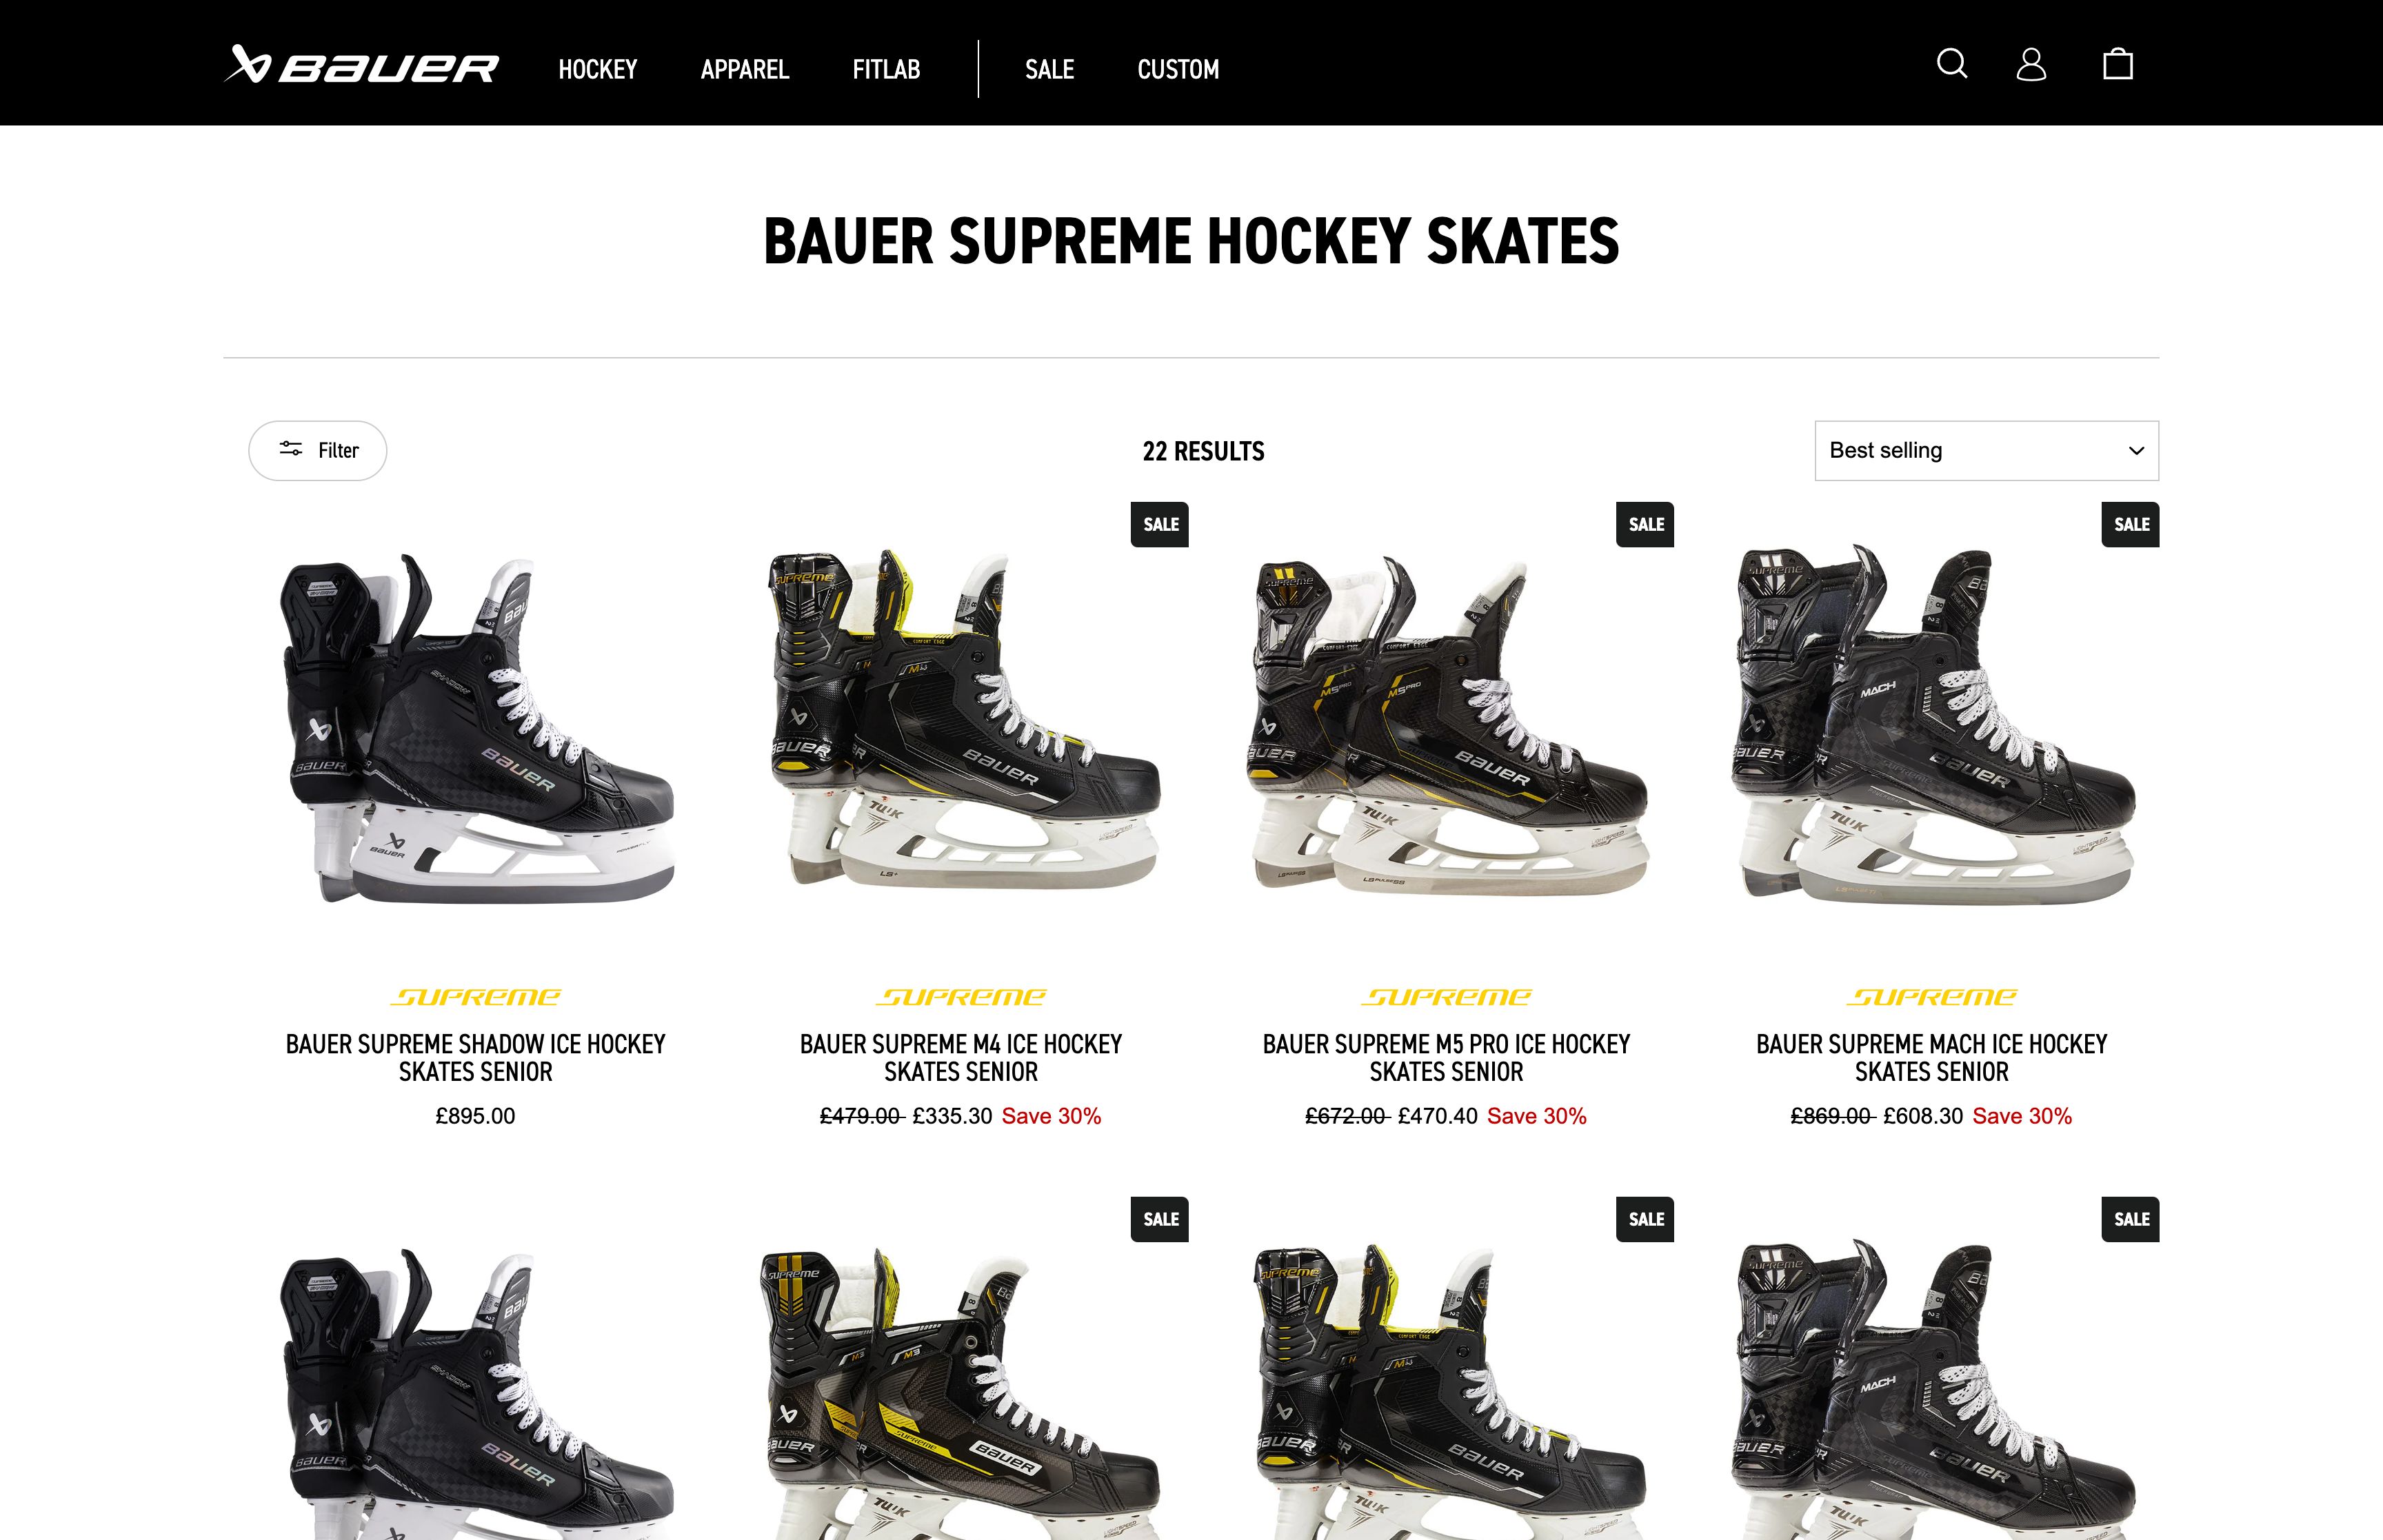Open the HOCKEY navigation menu
The height and width of the screenshot is (1540, 2383).
(x=598, y=69)
